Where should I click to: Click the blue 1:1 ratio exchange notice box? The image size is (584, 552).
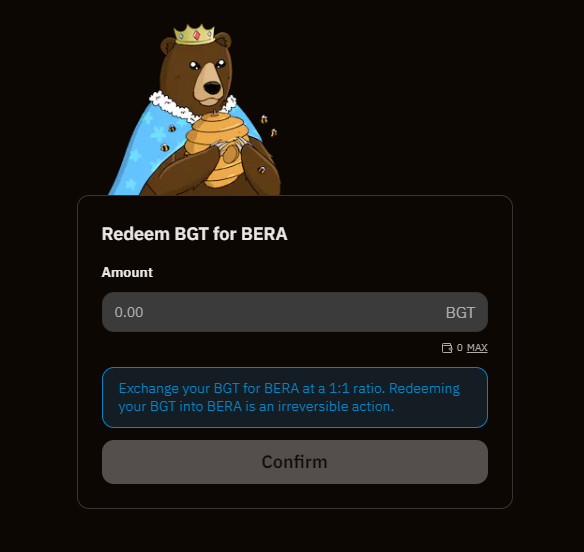coord(295,397)
